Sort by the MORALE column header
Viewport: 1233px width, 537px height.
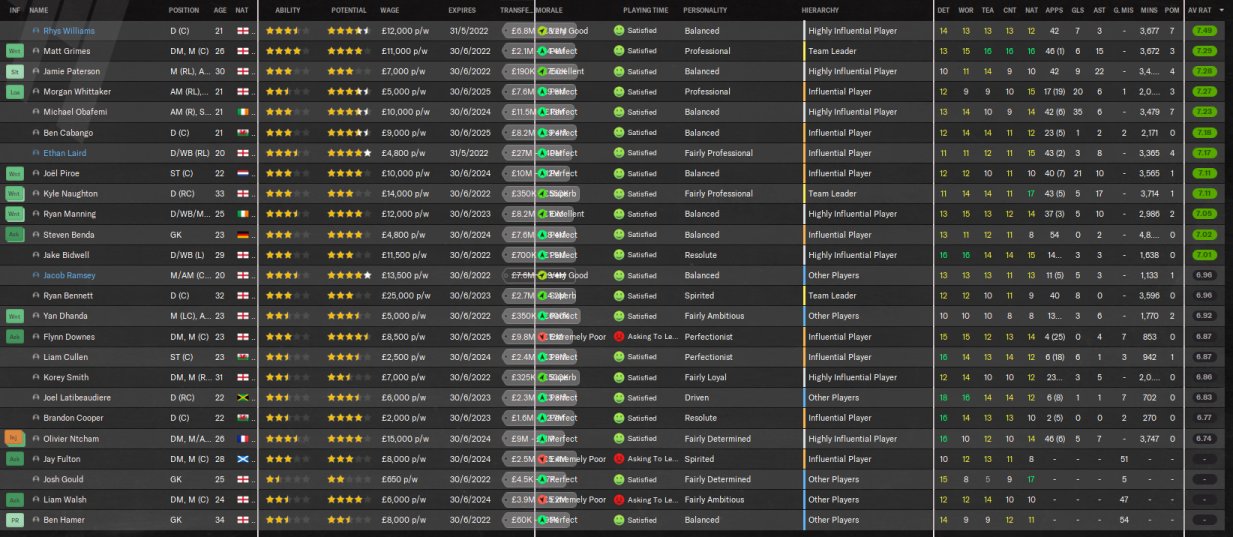pos(549,10)
